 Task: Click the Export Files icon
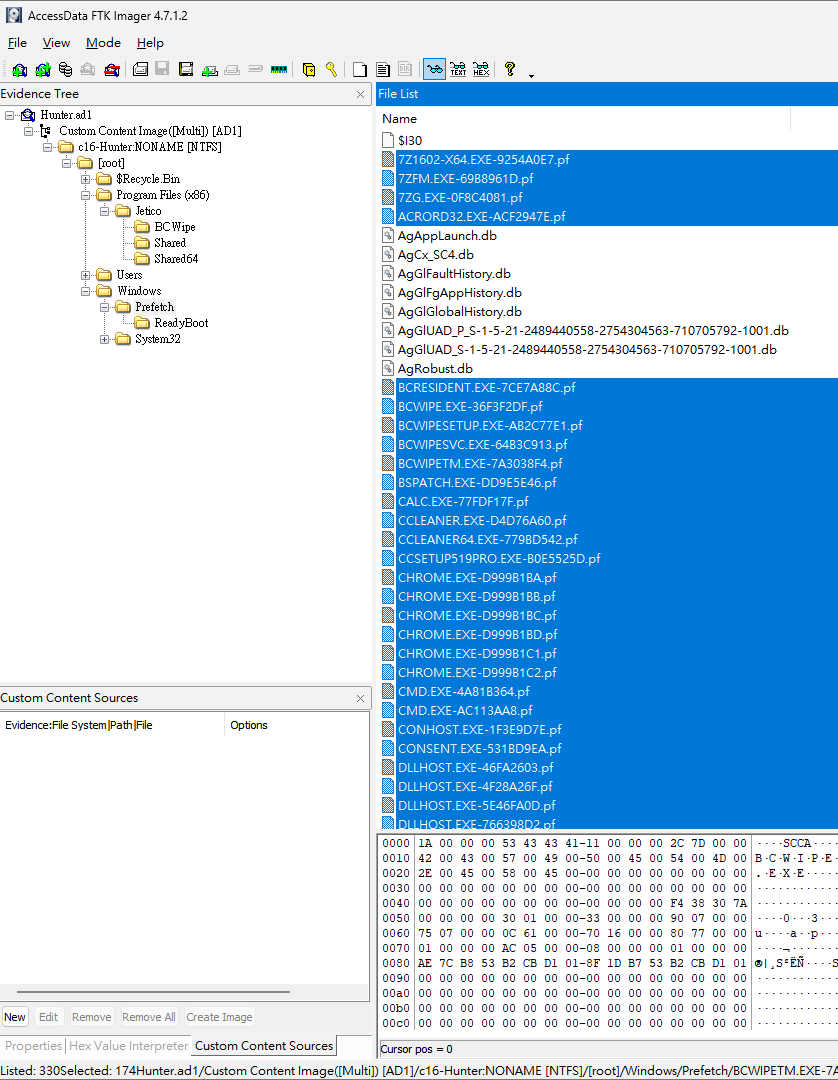click(360, 70)
